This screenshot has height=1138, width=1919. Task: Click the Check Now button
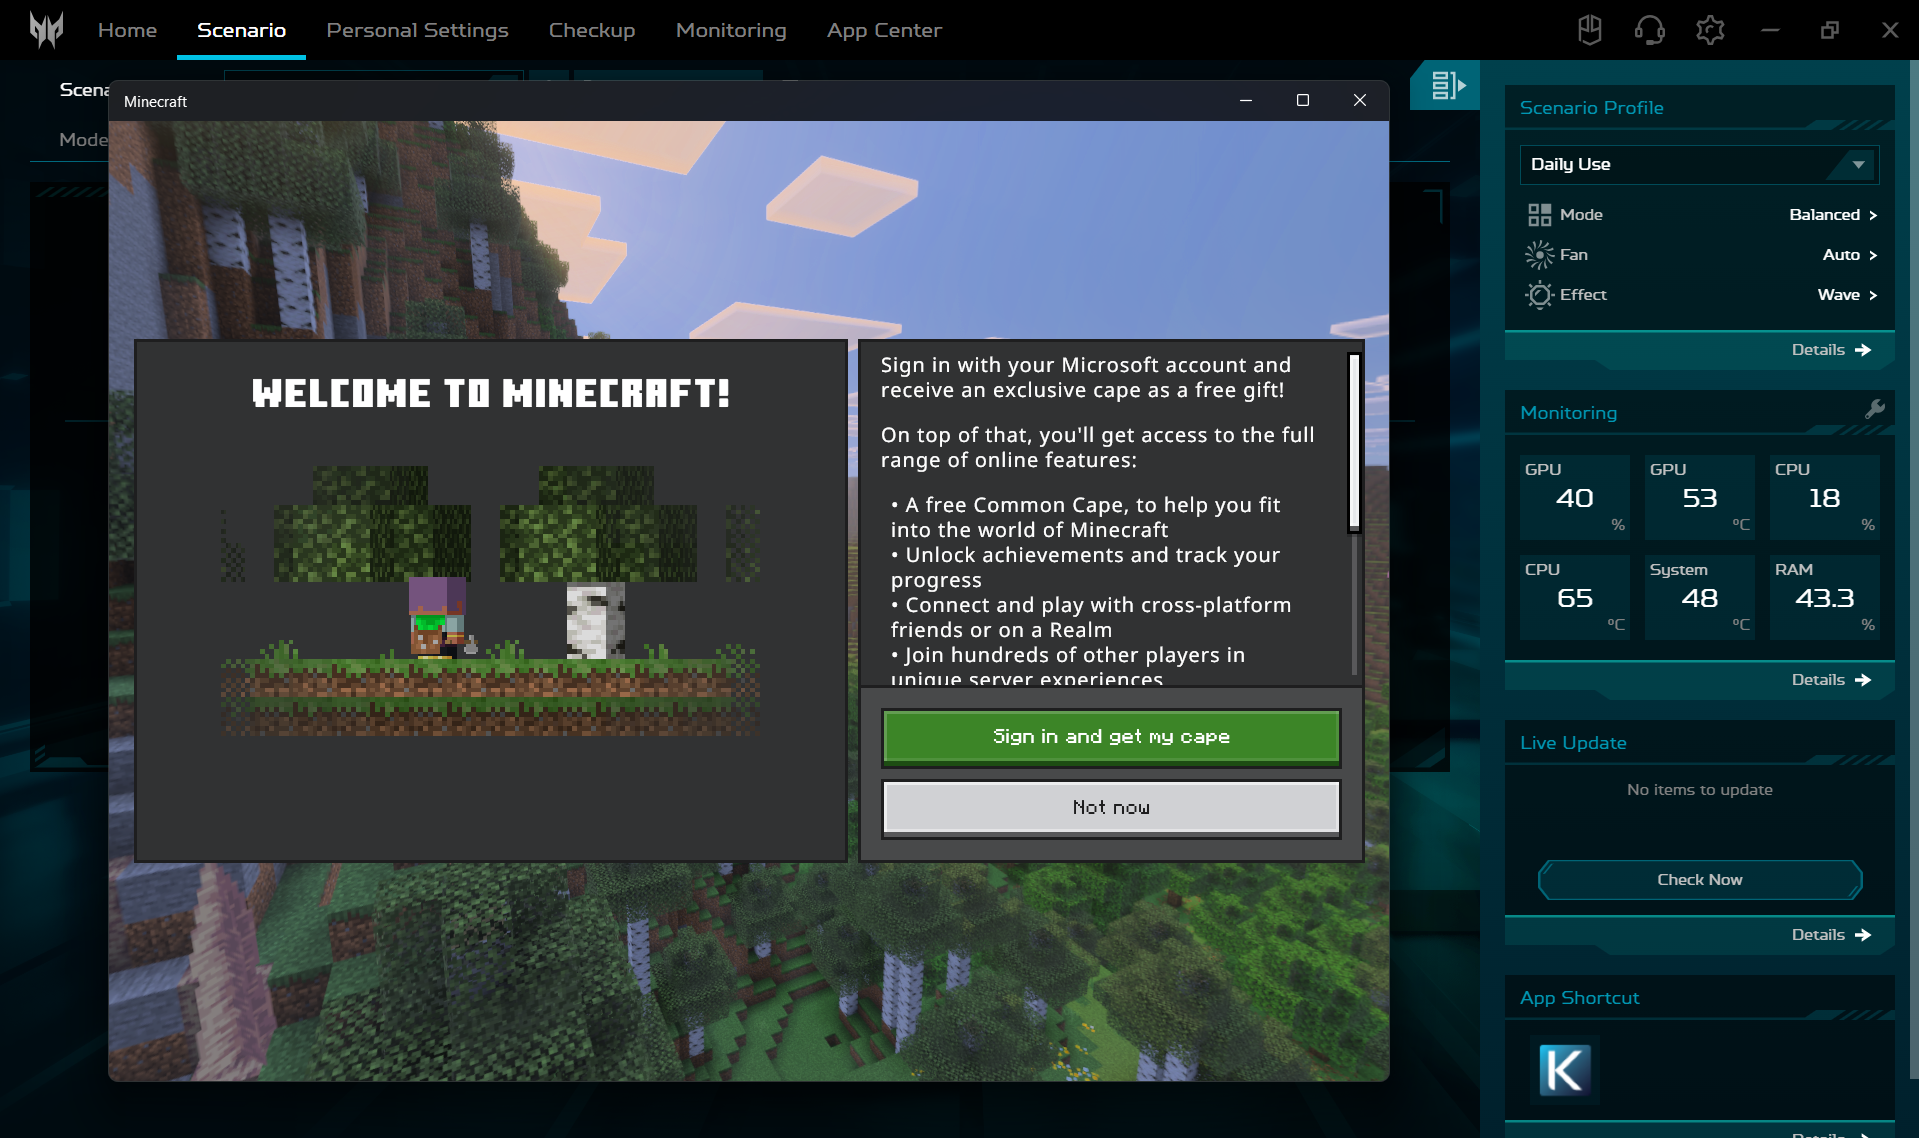click(x=1699, y=880)
